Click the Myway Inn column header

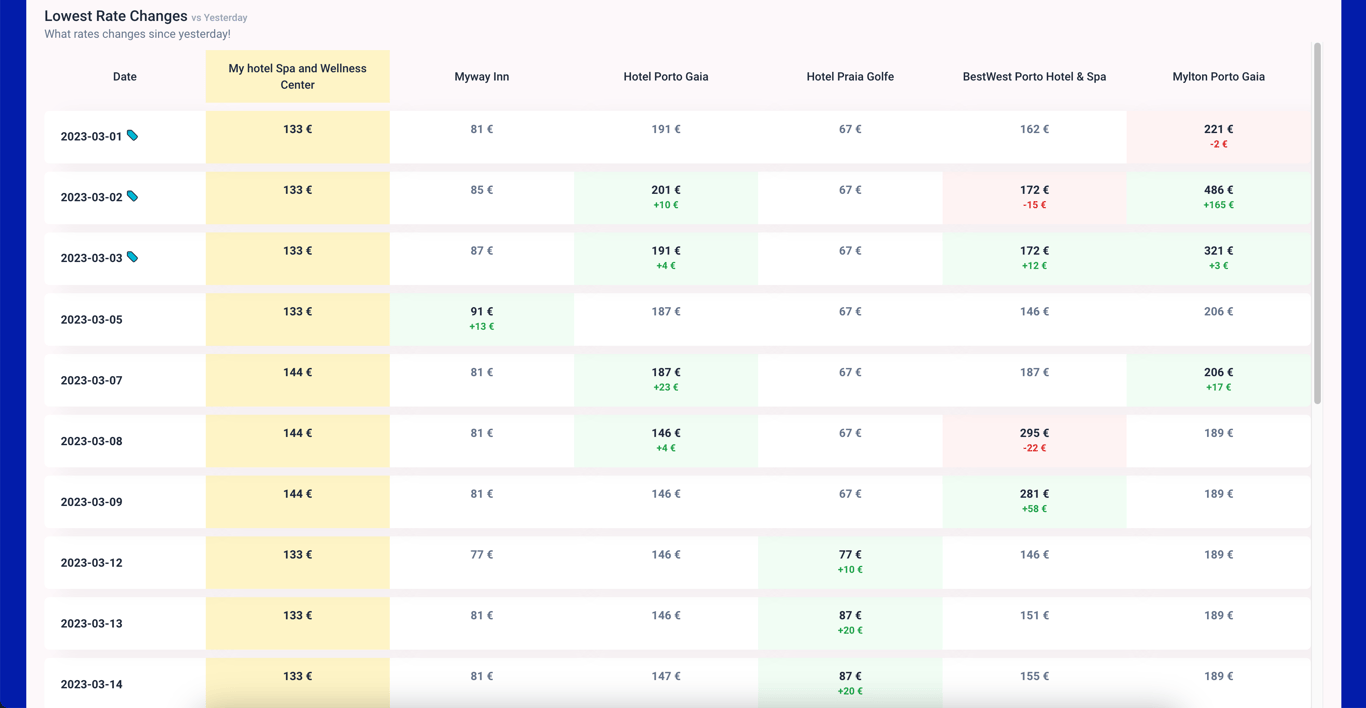pyautogui.click(x=482, y=77)
